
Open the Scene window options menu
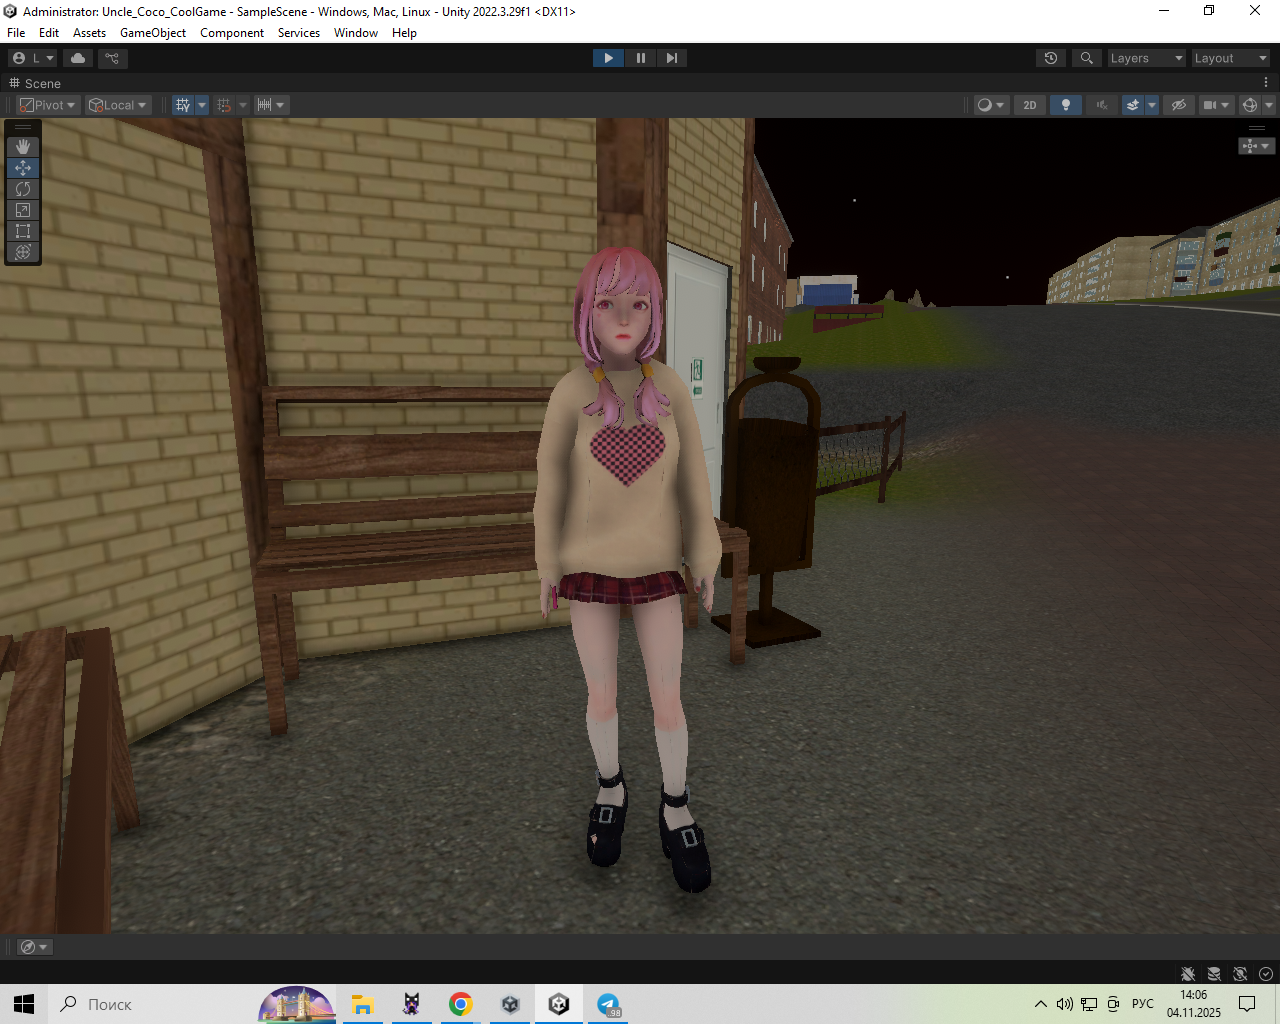click(x=1266, y=83)
